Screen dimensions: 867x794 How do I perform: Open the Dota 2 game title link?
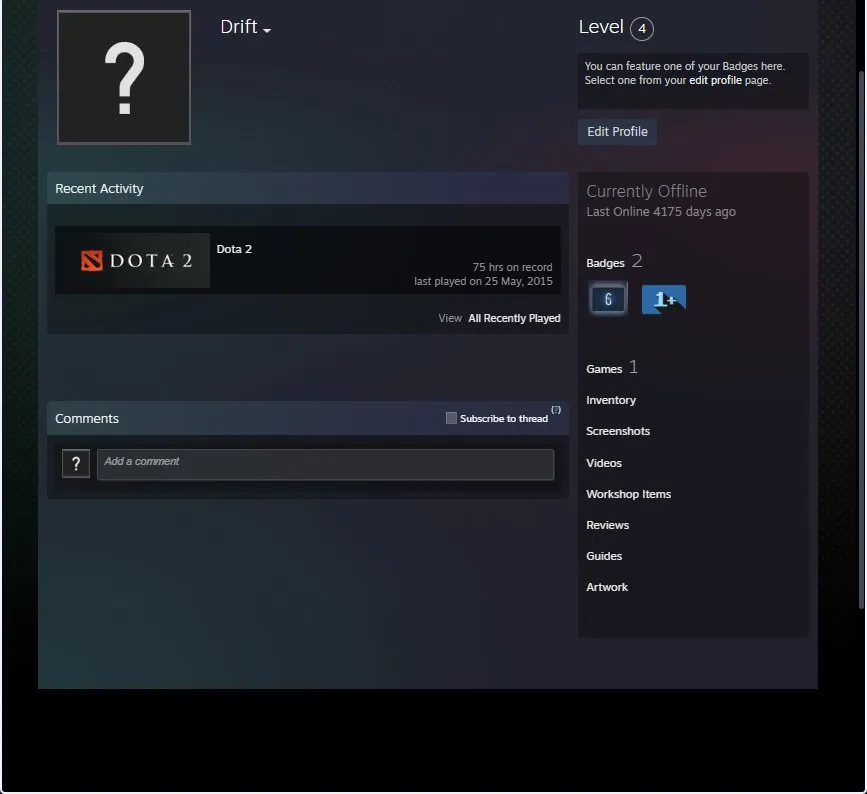click(234, 249)
